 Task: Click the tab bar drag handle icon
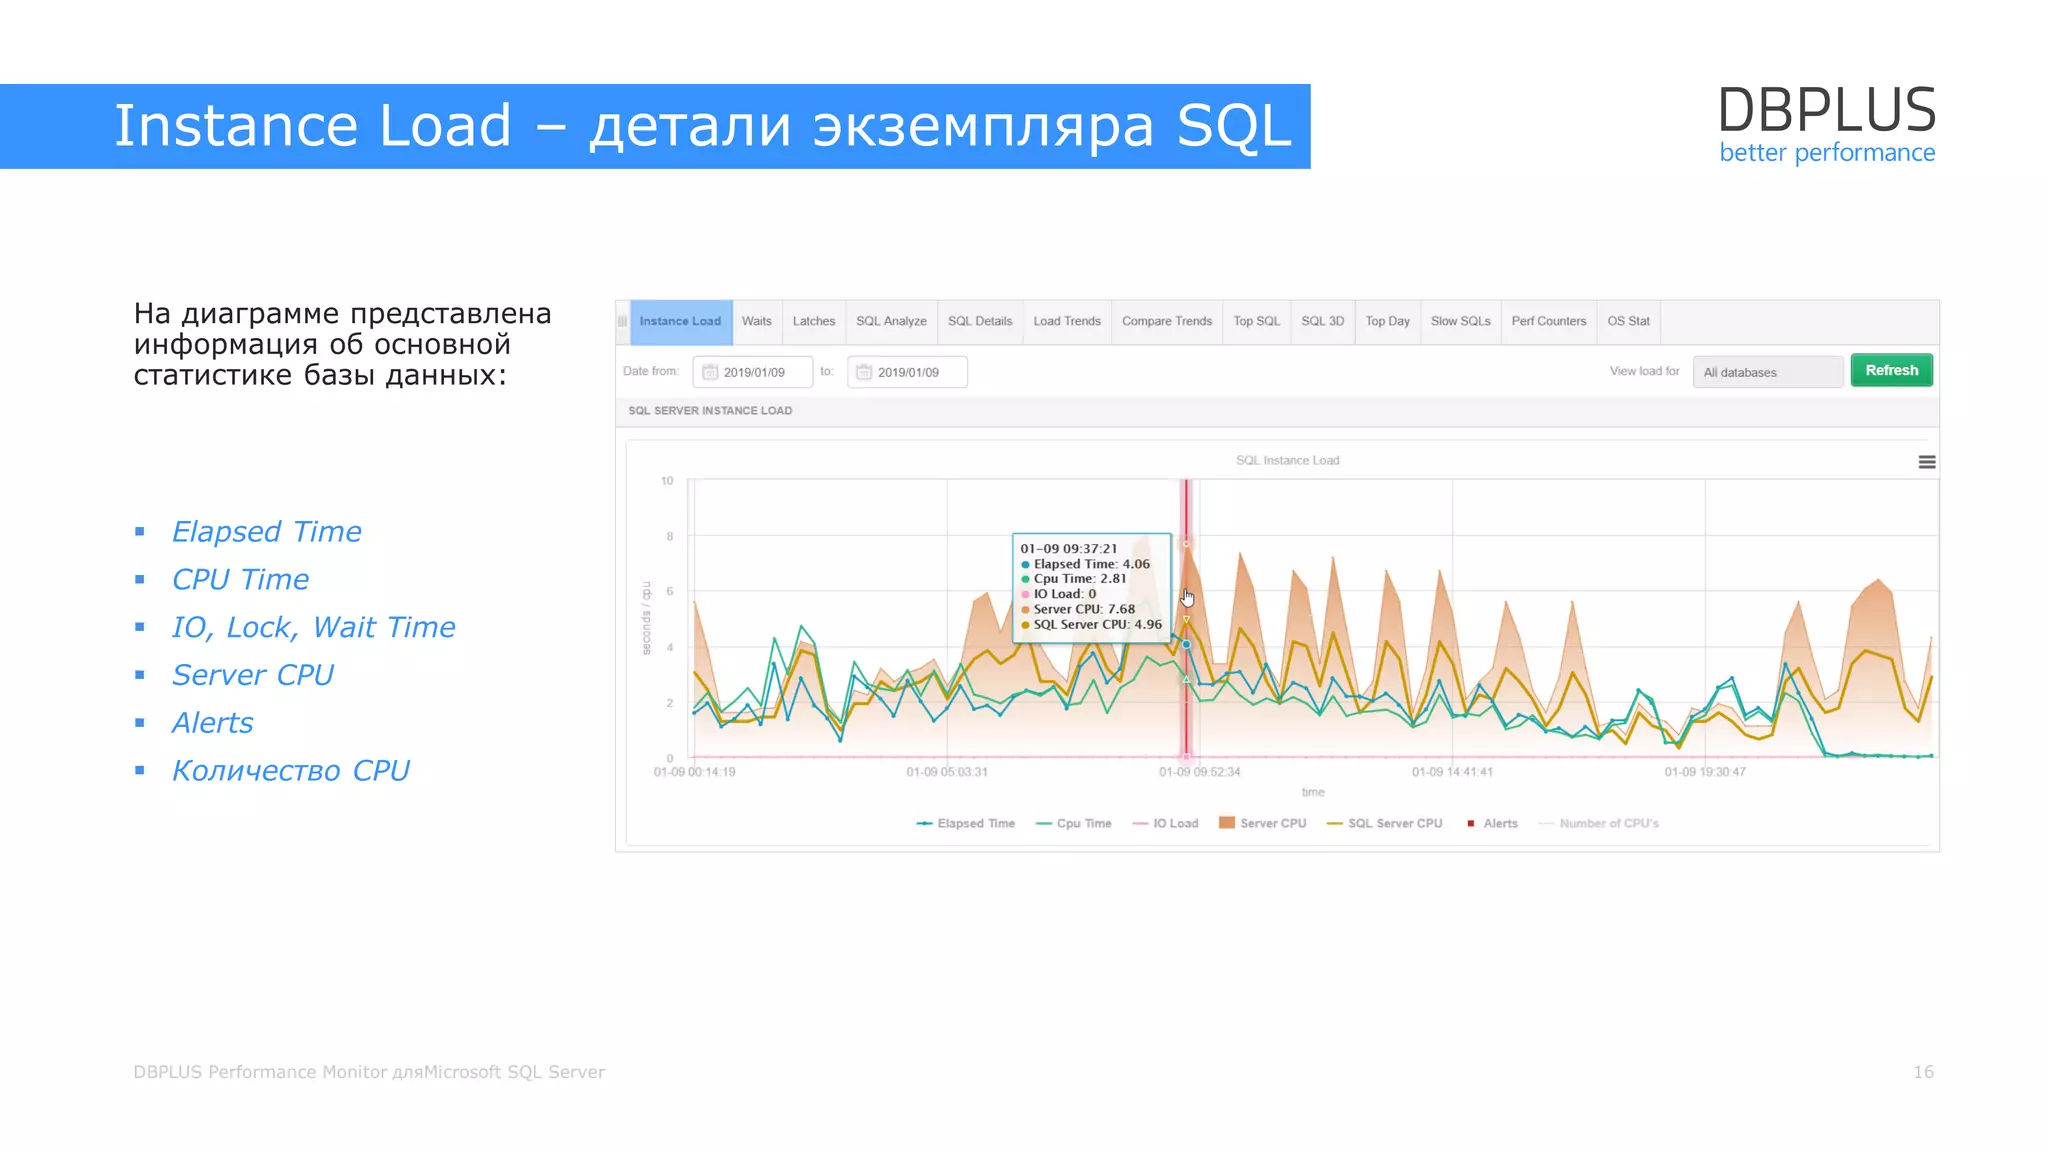click(x=622, y=321)
